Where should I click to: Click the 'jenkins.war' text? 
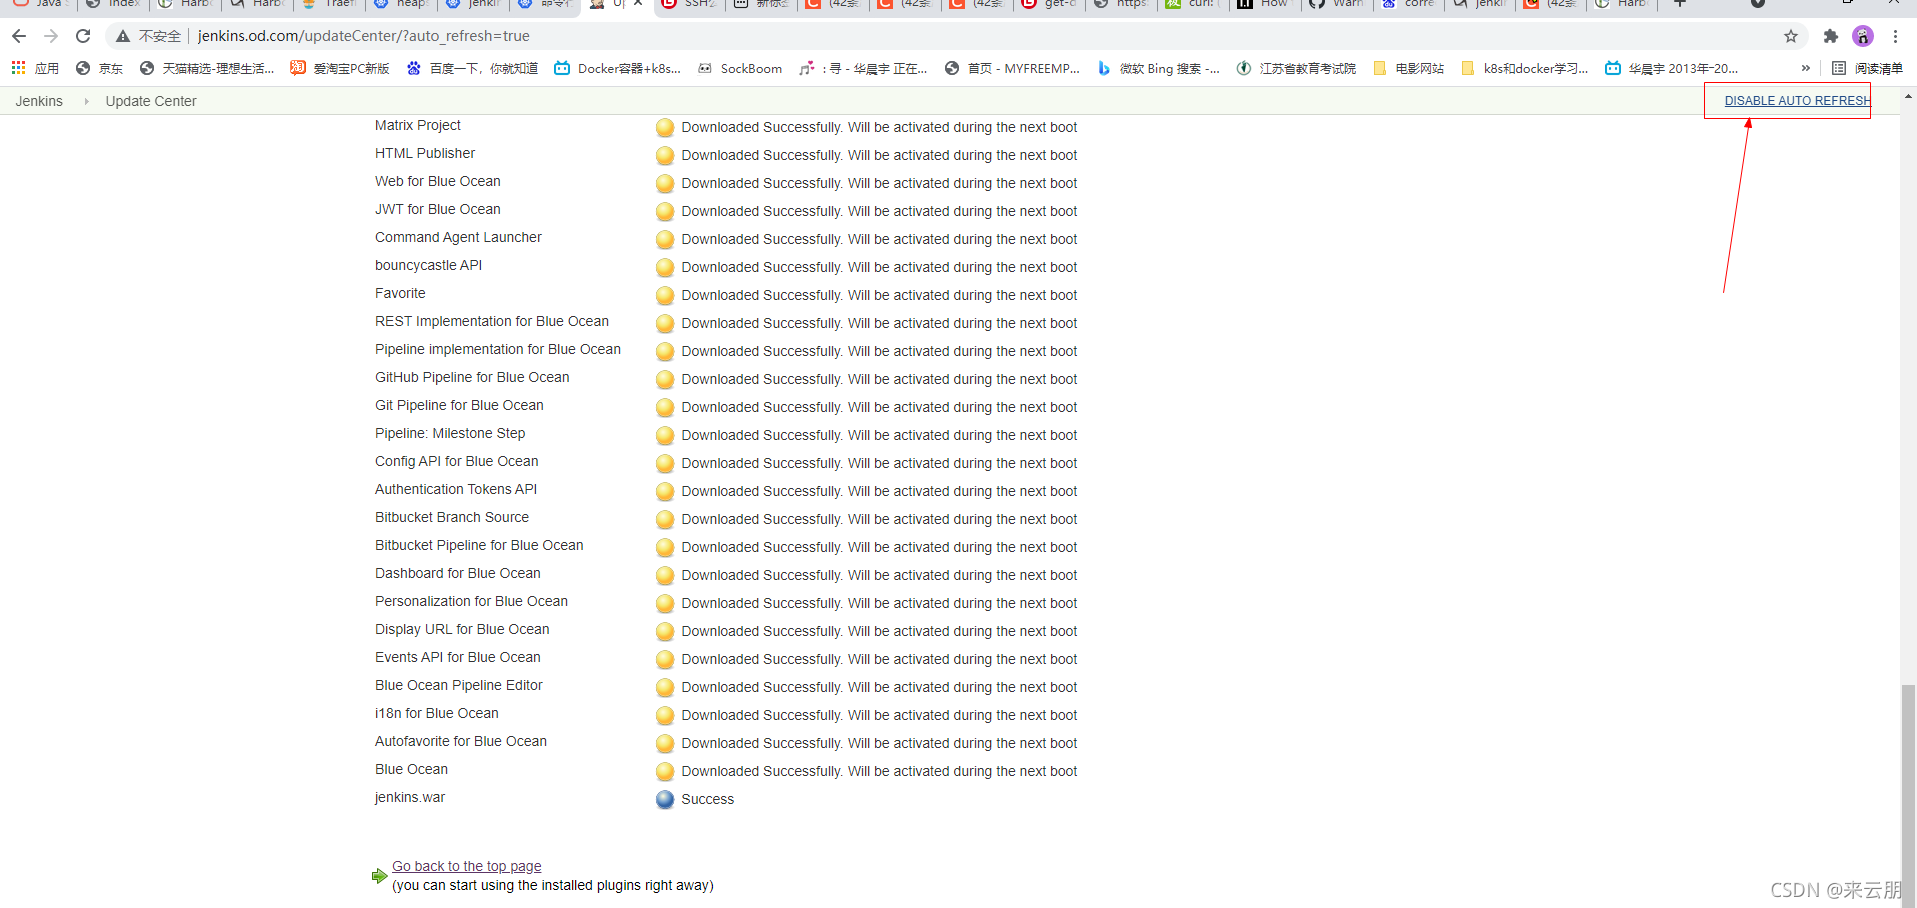coord(410,797)
